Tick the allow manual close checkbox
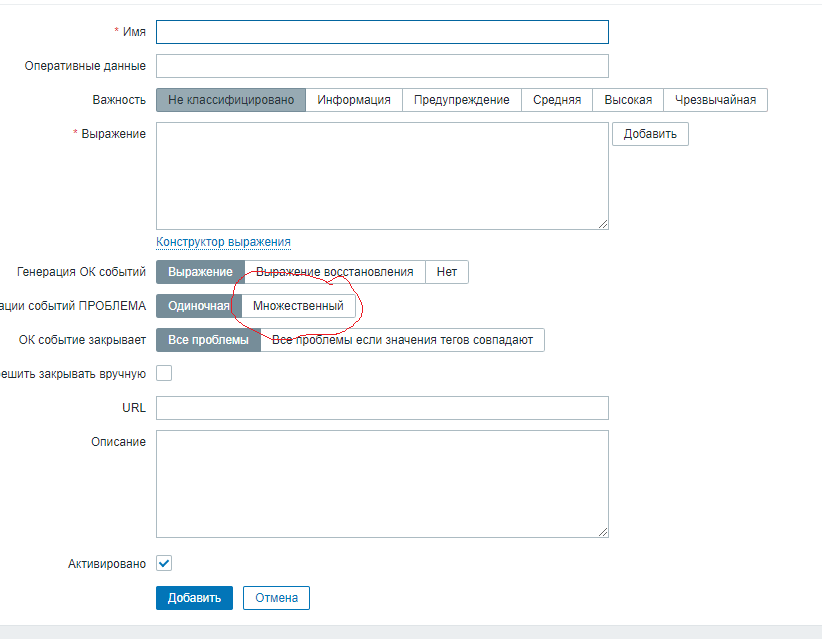The image size is (822, 639). 164,373
